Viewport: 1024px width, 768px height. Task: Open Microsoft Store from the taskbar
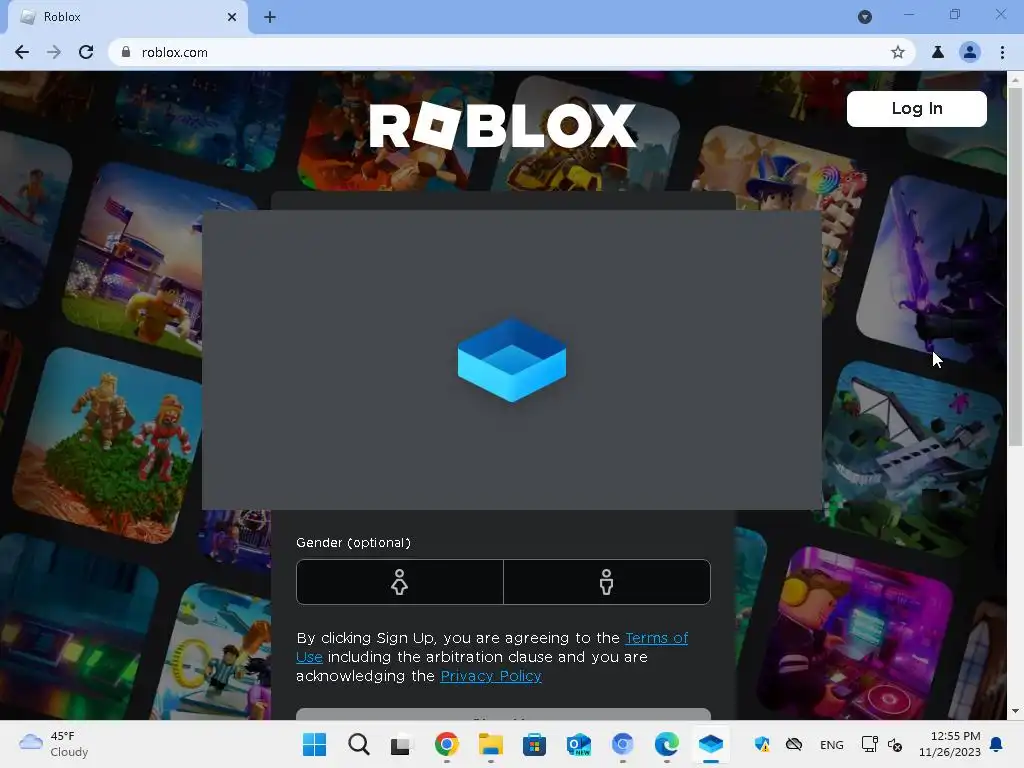pyautogui.click(x=534, y=744)
